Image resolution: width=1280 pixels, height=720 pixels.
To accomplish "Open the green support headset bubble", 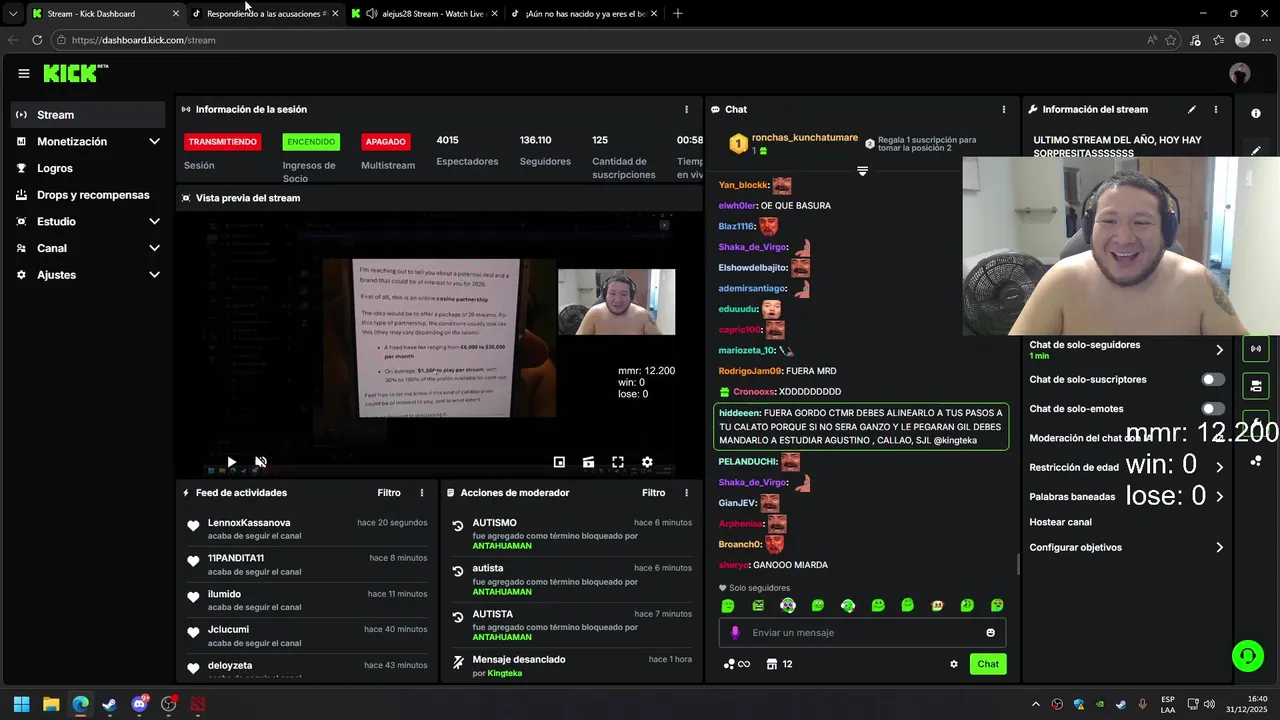I will [1247, 656].
